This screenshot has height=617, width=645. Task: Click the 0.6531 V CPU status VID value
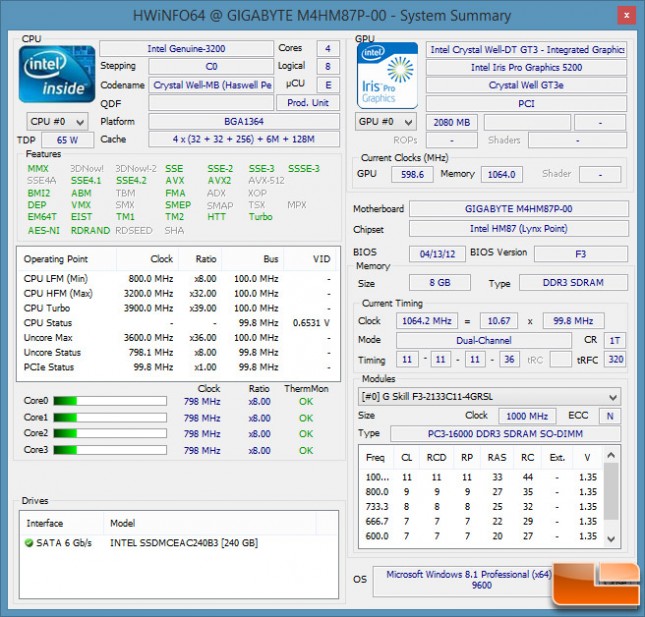[x=311, y=323]
